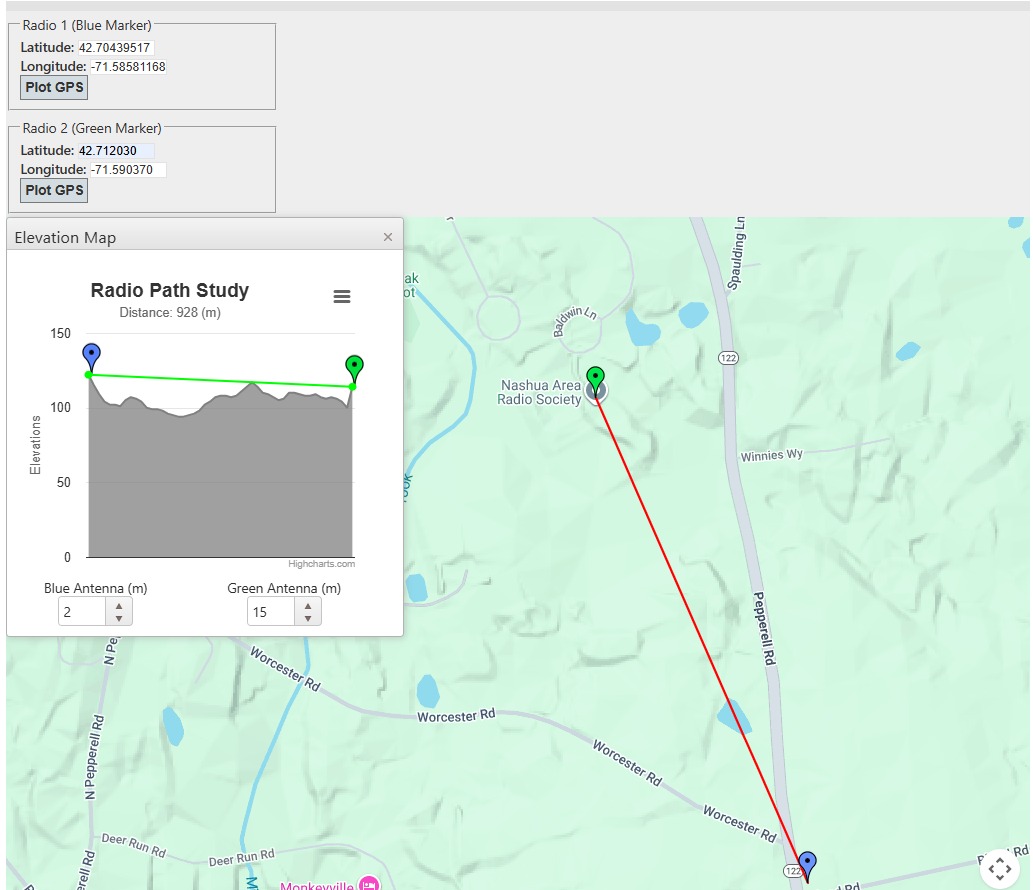The height and width of the screenshot is (890, 1033).
Task: Open the chart hamburger context menu
Action: click(x=342, y=296)
